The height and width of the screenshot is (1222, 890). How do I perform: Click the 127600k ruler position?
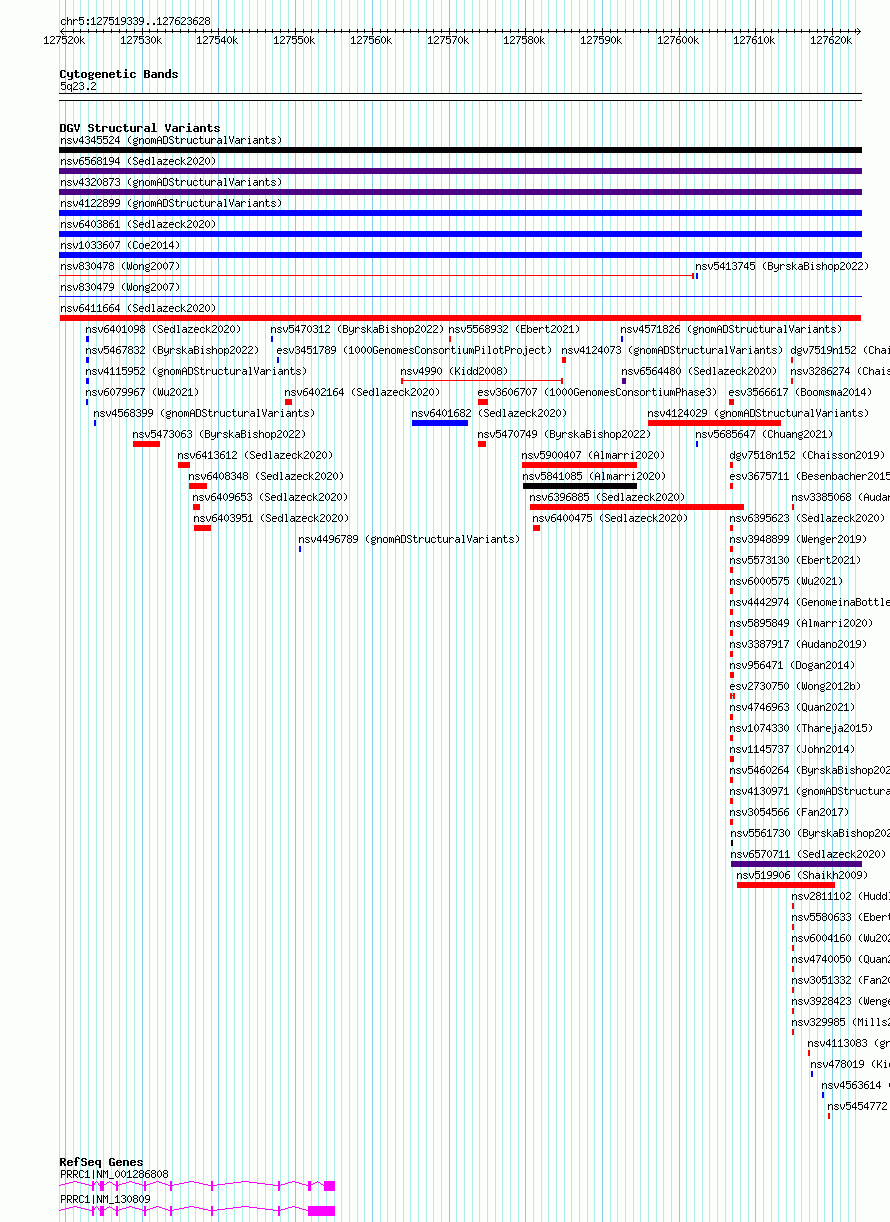click(x=678, y=40)
